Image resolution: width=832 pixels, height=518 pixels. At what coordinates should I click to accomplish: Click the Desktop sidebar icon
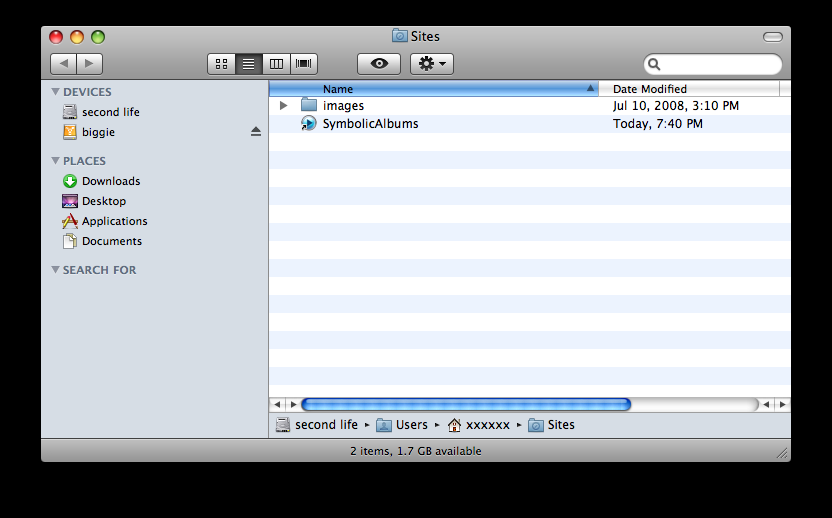[x=70, y=201]
